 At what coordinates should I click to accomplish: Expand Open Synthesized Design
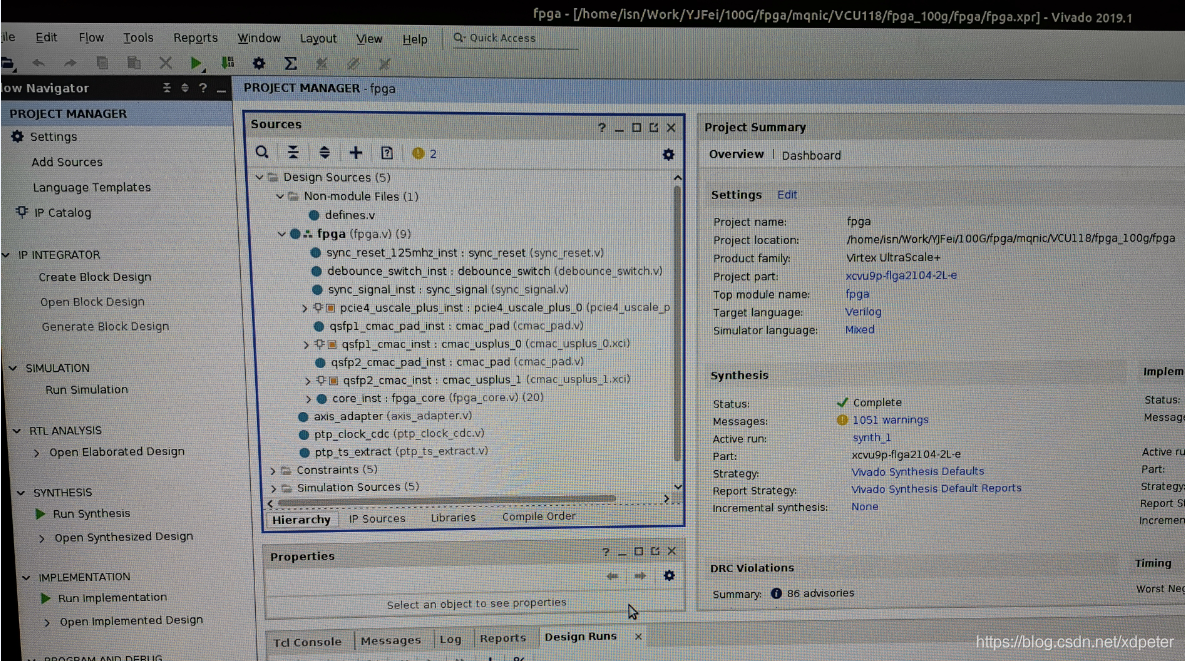pyautogui.click(x=42, y=538)
